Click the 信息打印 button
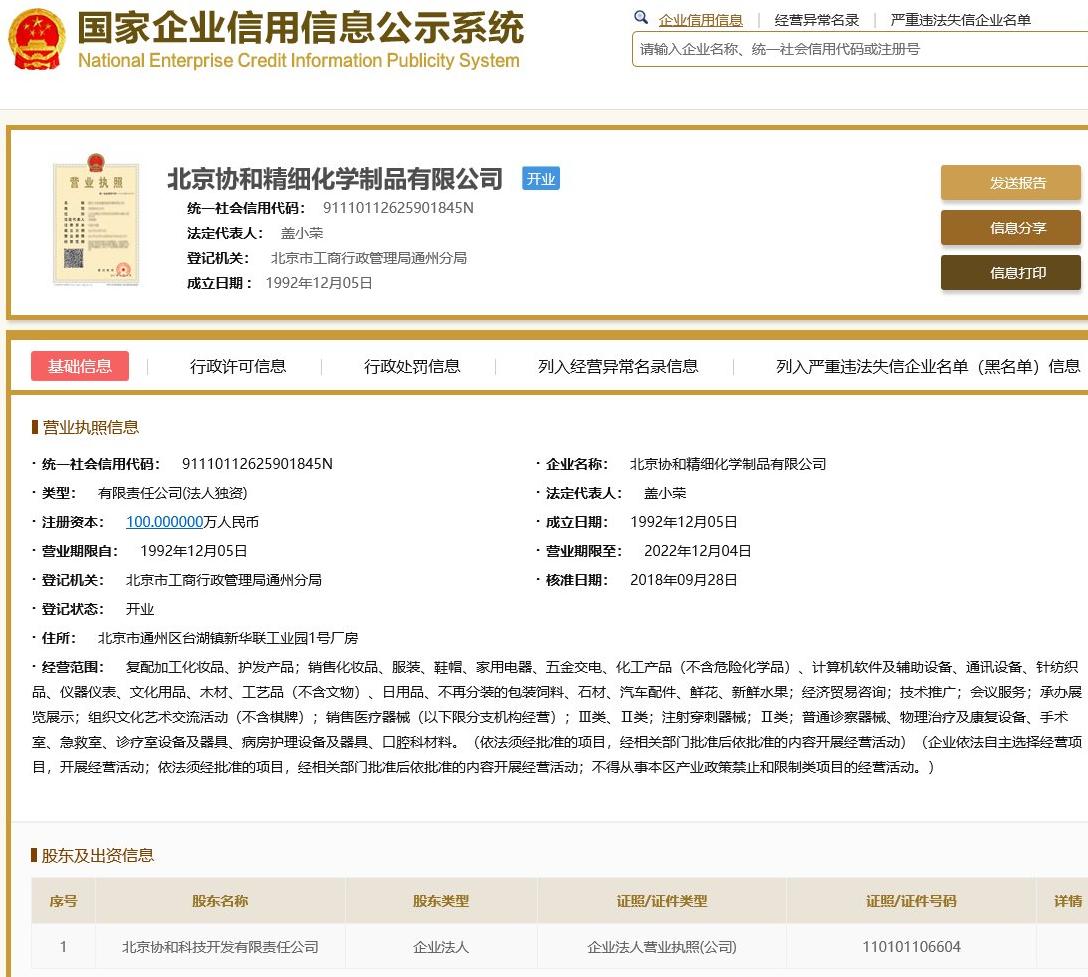Image resolution: width=1088 pixels, height=977 pixels. (x=1010, y=272)
